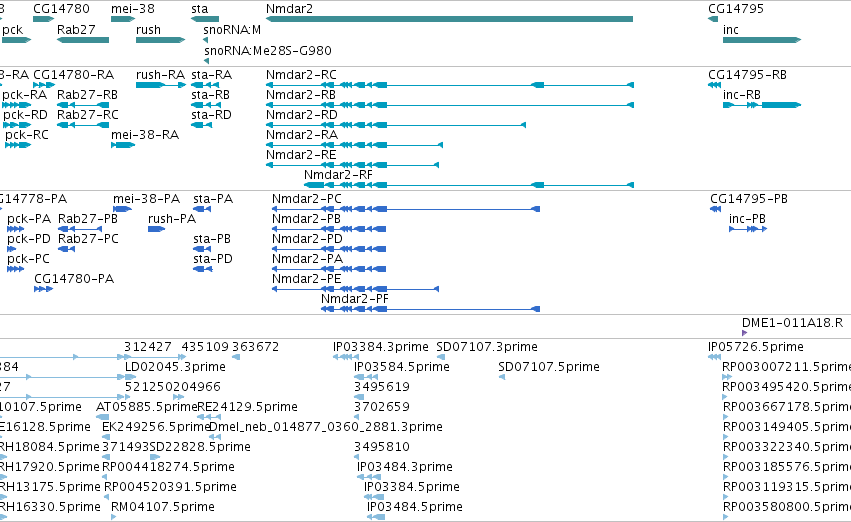Open the Nmdar2-RA transcript
851x522 pixels.
click(x=354, y=145)
